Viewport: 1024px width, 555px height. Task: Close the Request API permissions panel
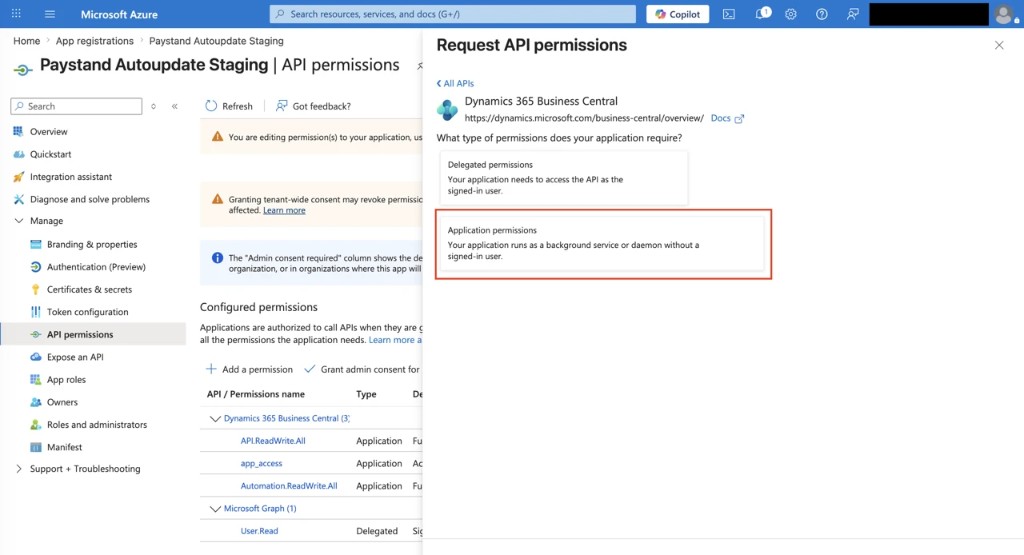(x=999, y=45)
